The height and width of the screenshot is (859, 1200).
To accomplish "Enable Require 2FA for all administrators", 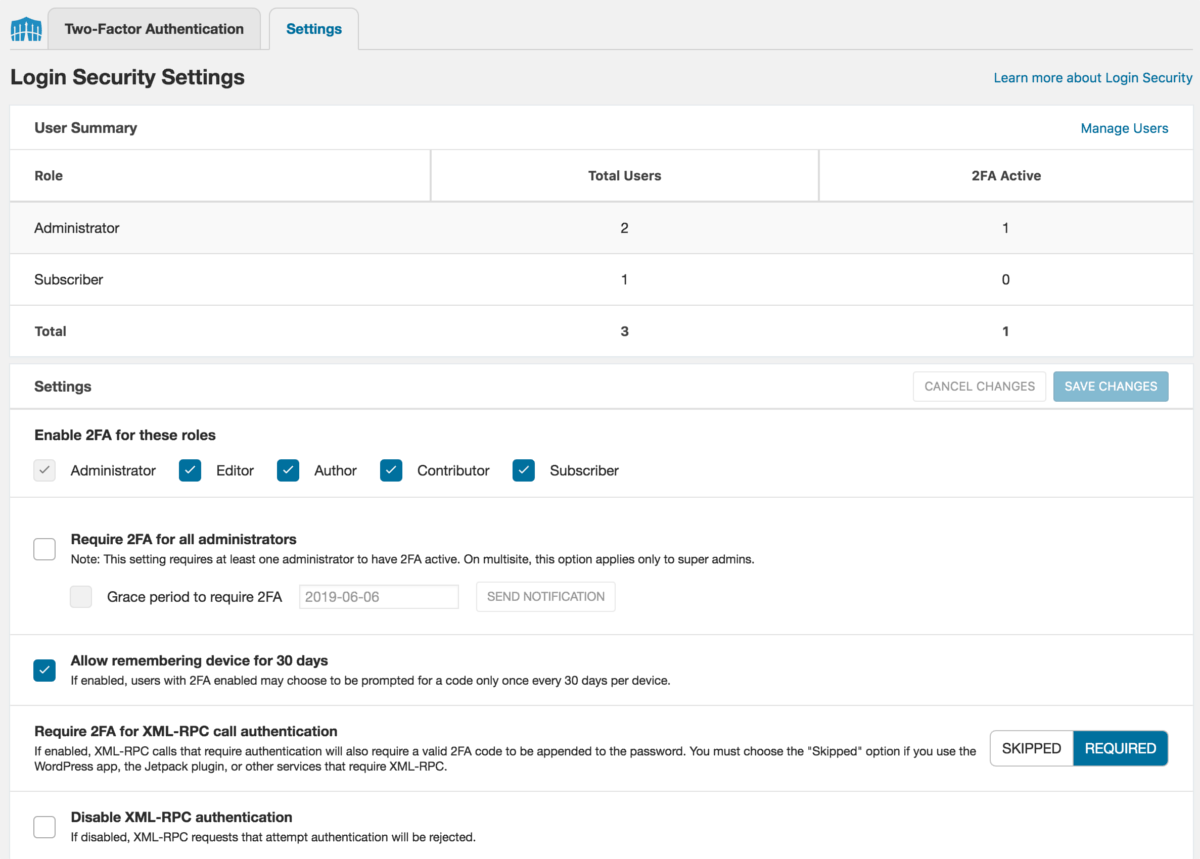I will (44, 548).
